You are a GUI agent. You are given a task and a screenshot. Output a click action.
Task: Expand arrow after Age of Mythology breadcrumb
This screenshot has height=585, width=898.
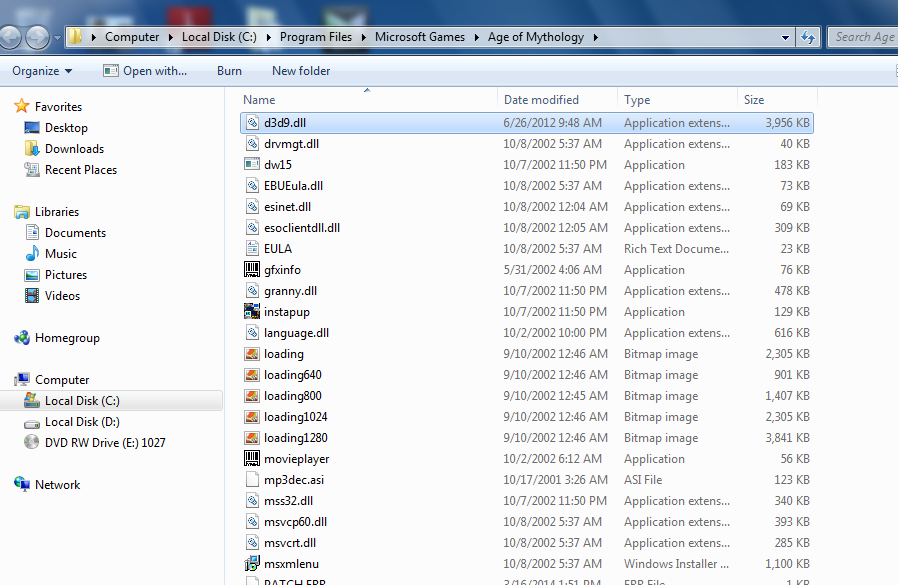(596, 37)
